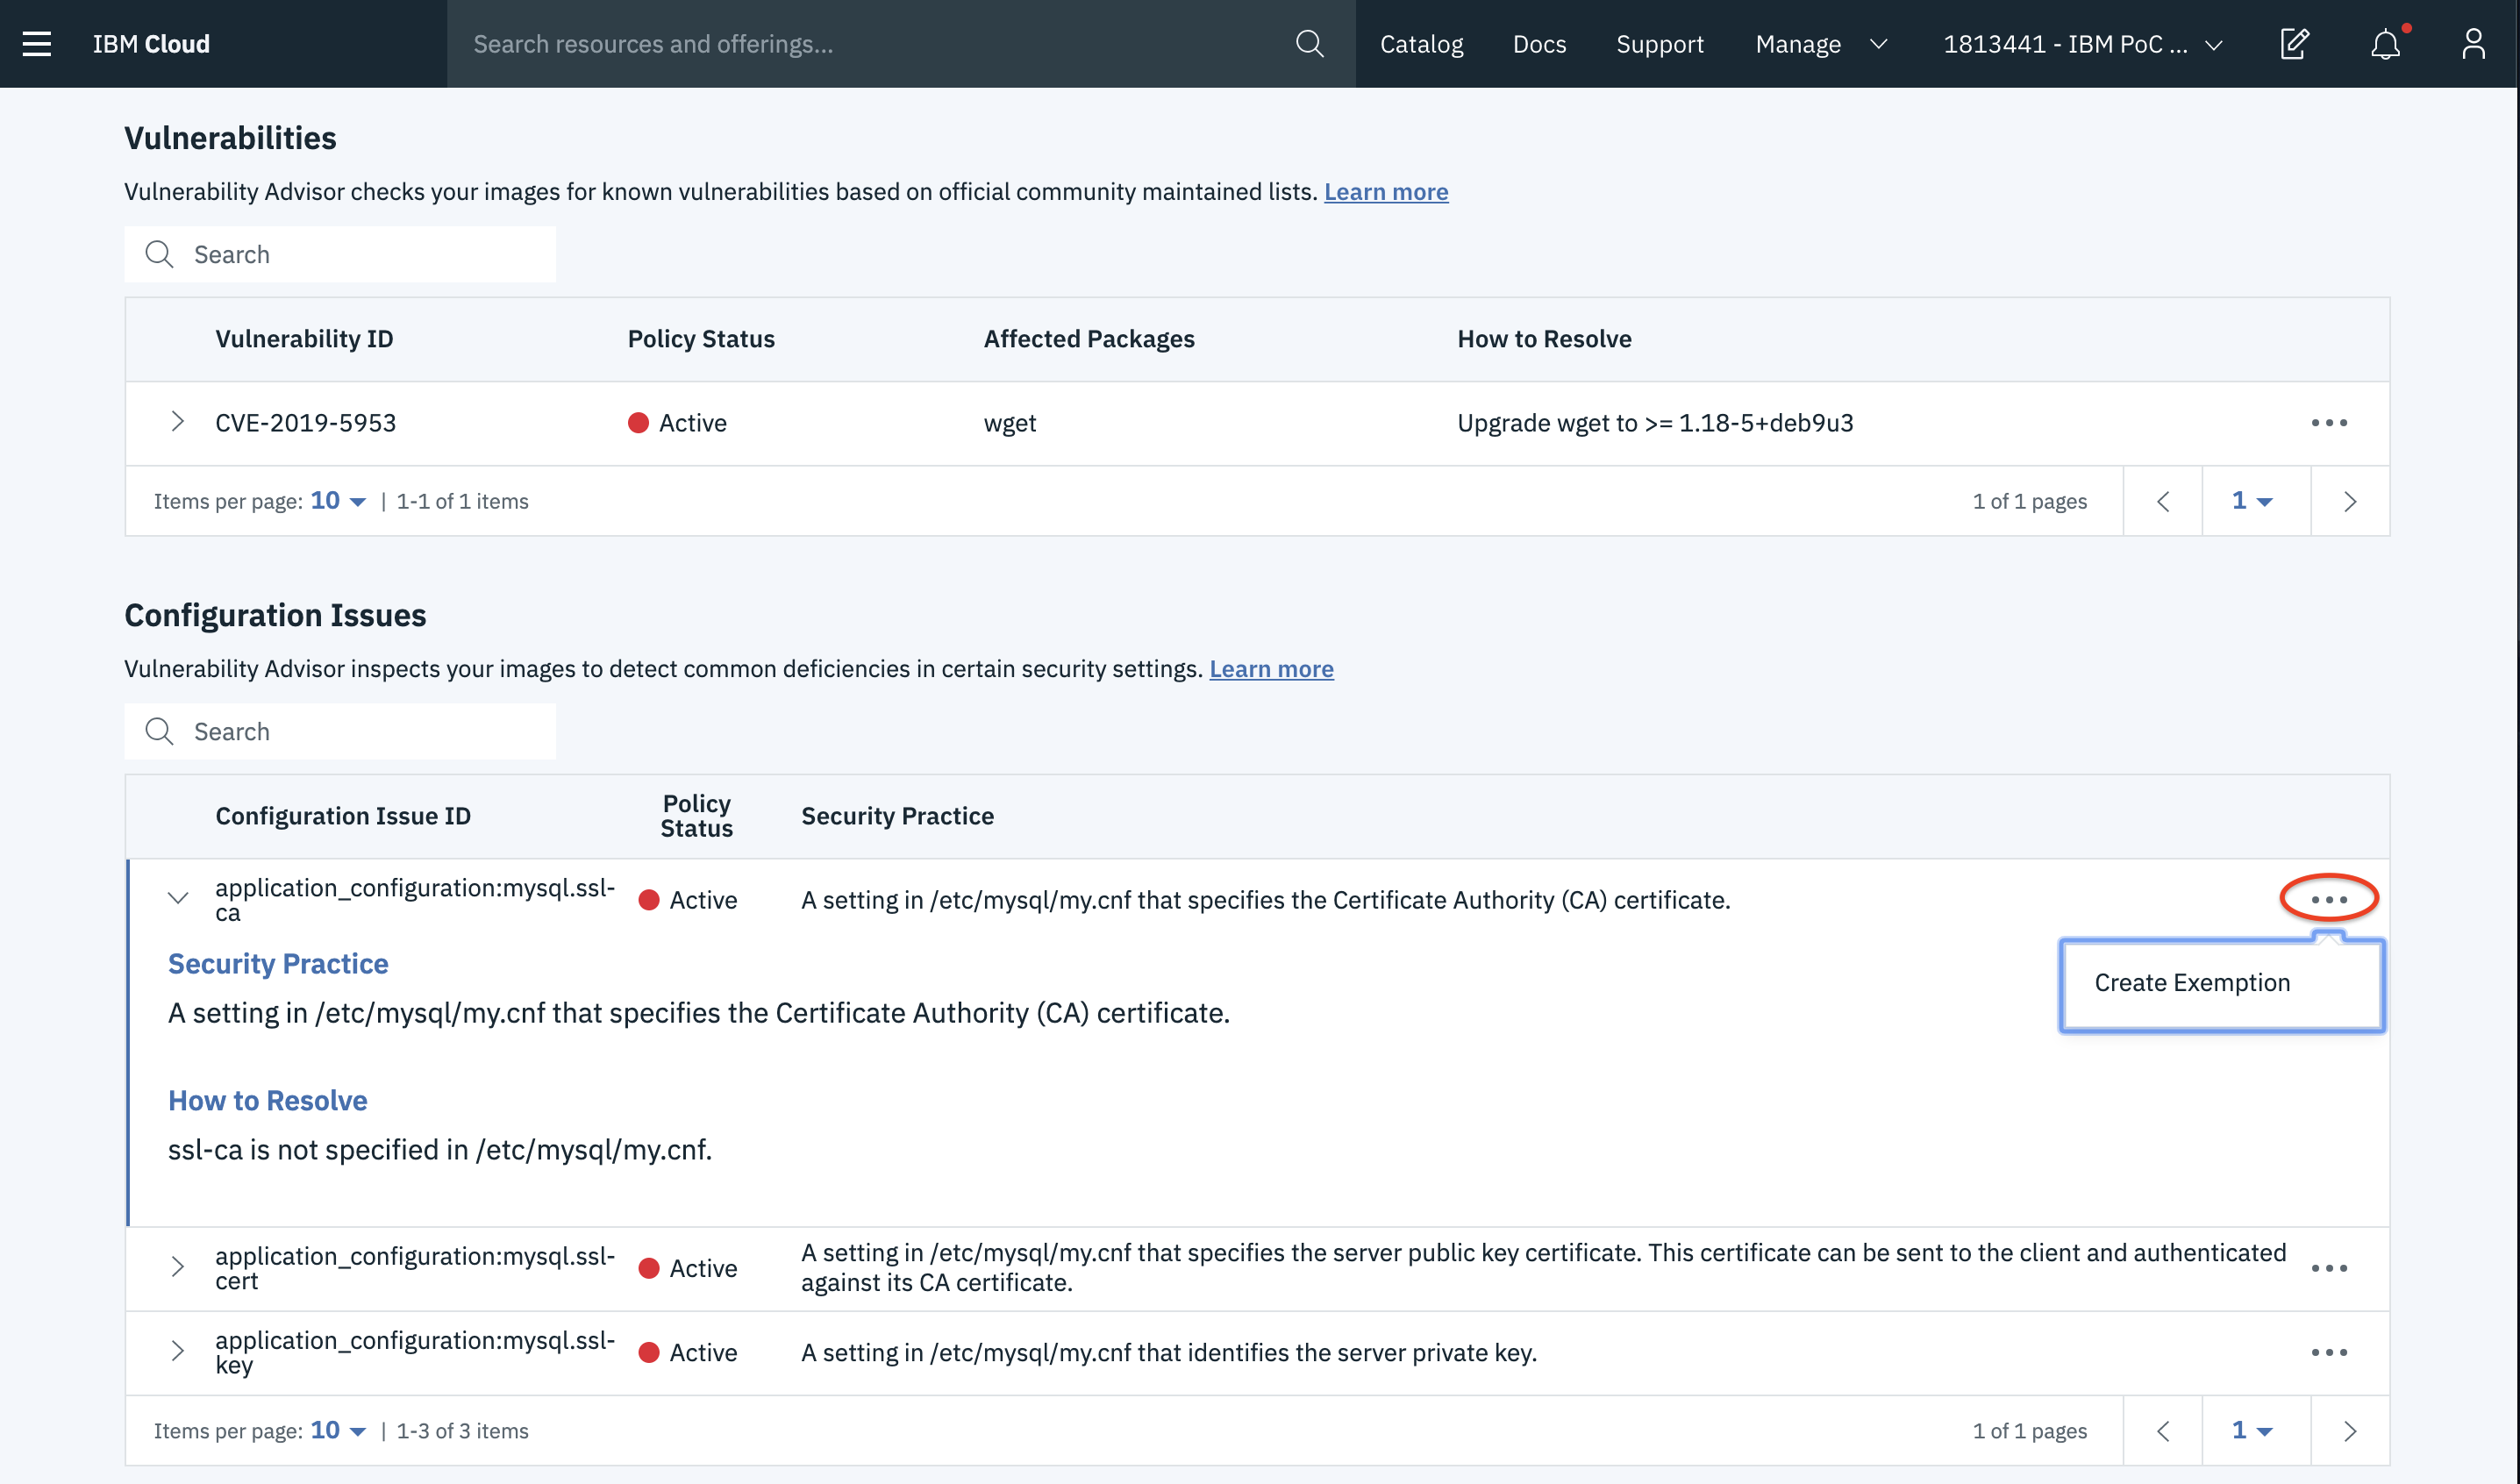This screenshot has width=2520, height=1484.
Task: Expand the mysql.ssl-key configuration issue row
Action: pos(178,1351)
